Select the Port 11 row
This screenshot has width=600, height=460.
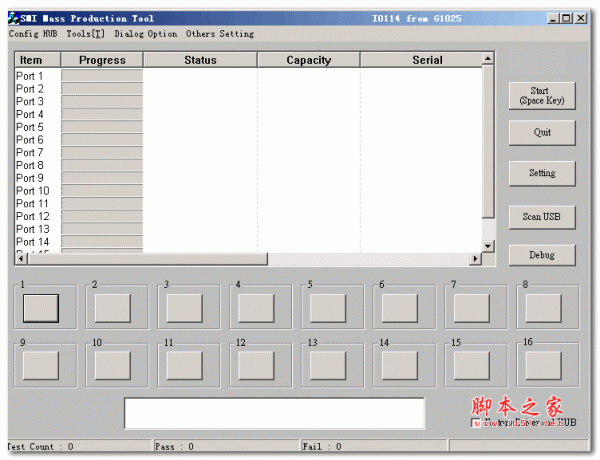[x=249, y=204]
